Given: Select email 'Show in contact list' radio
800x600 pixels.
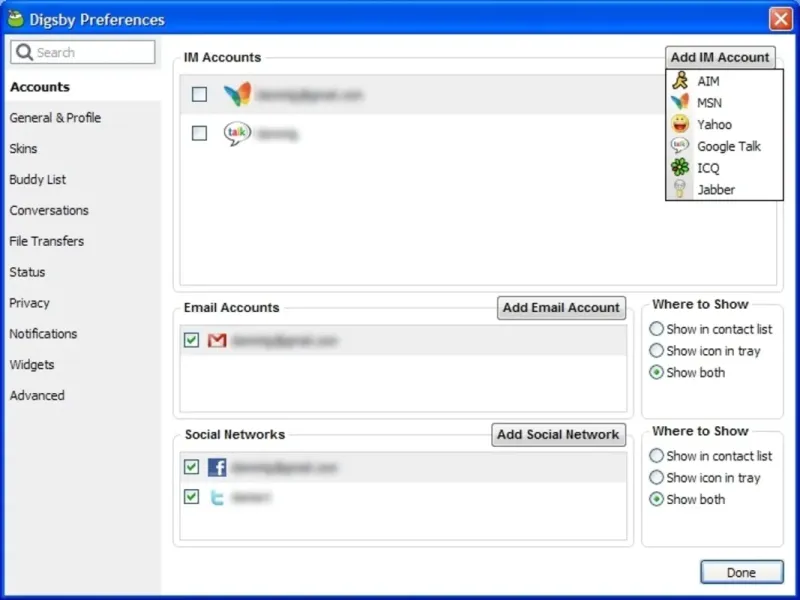Looking at the screenshot, I should coord(656,329).
